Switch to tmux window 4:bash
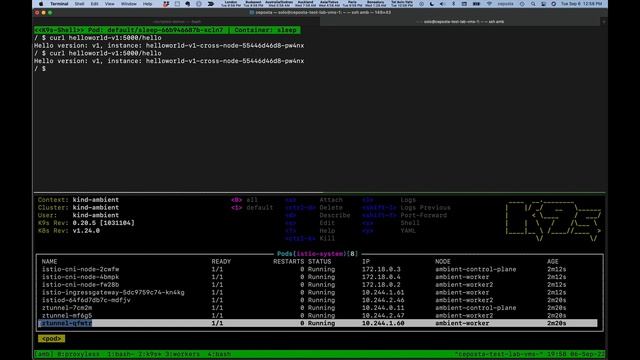640x360 pixels. point(219,354)
